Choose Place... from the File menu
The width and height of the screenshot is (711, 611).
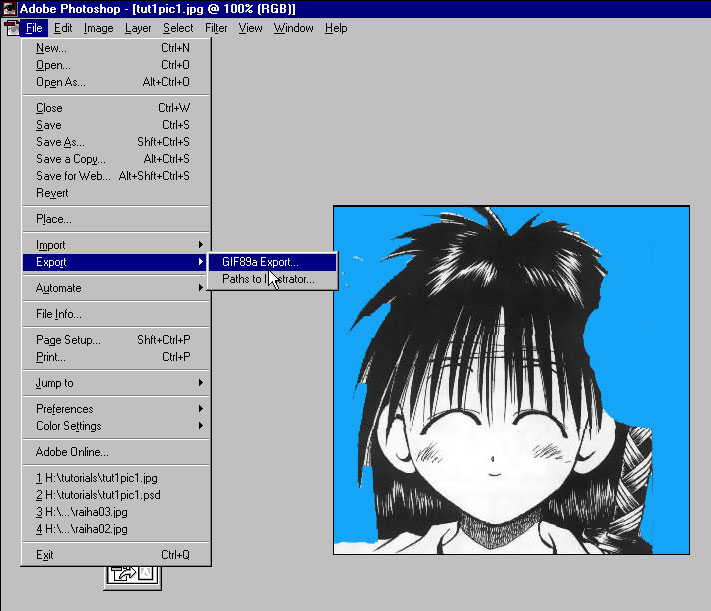click(117, 219)
